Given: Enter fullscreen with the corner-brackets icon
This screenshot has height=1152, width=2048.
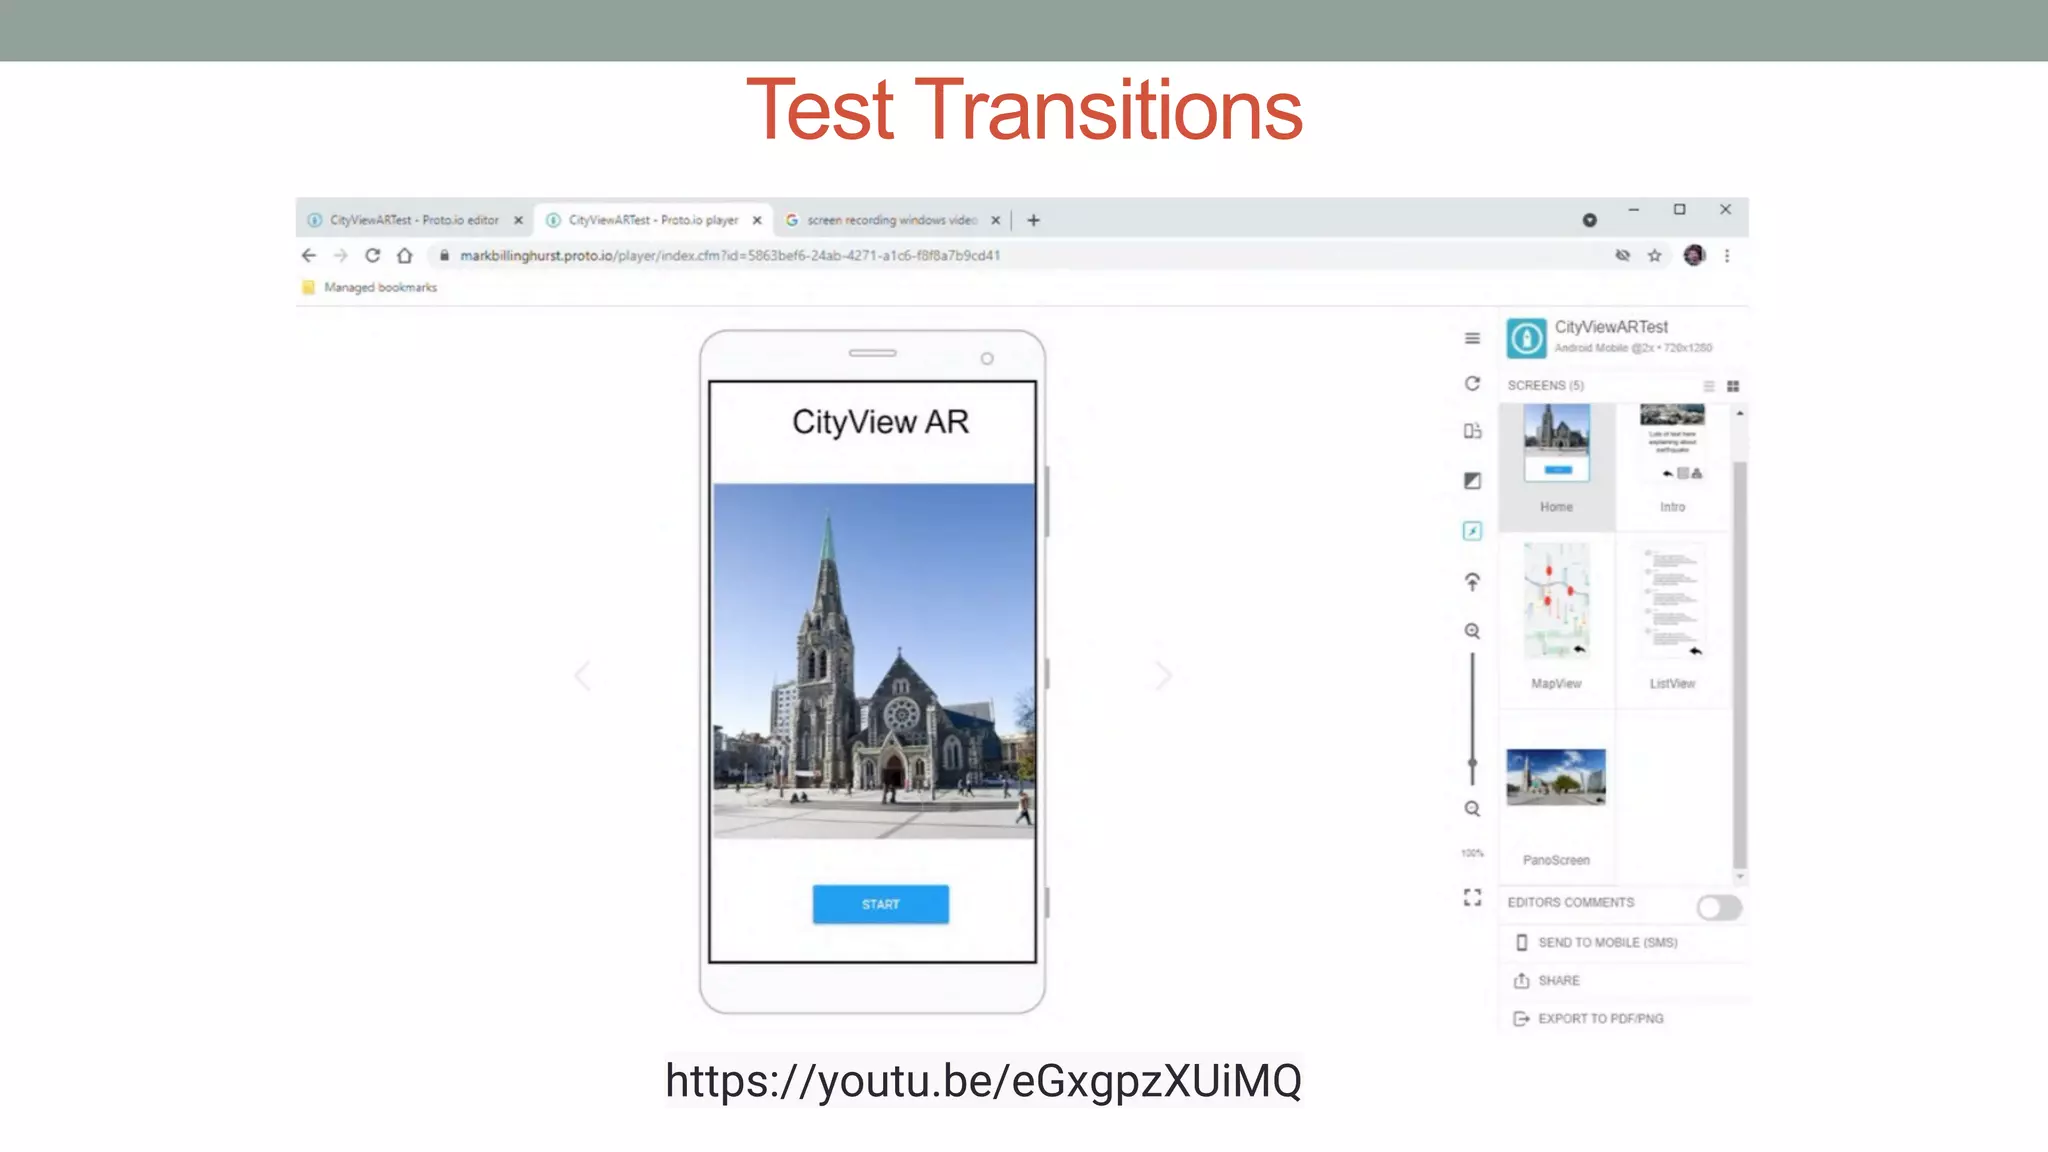Looking at the screenshot, I should [1472, 898].
